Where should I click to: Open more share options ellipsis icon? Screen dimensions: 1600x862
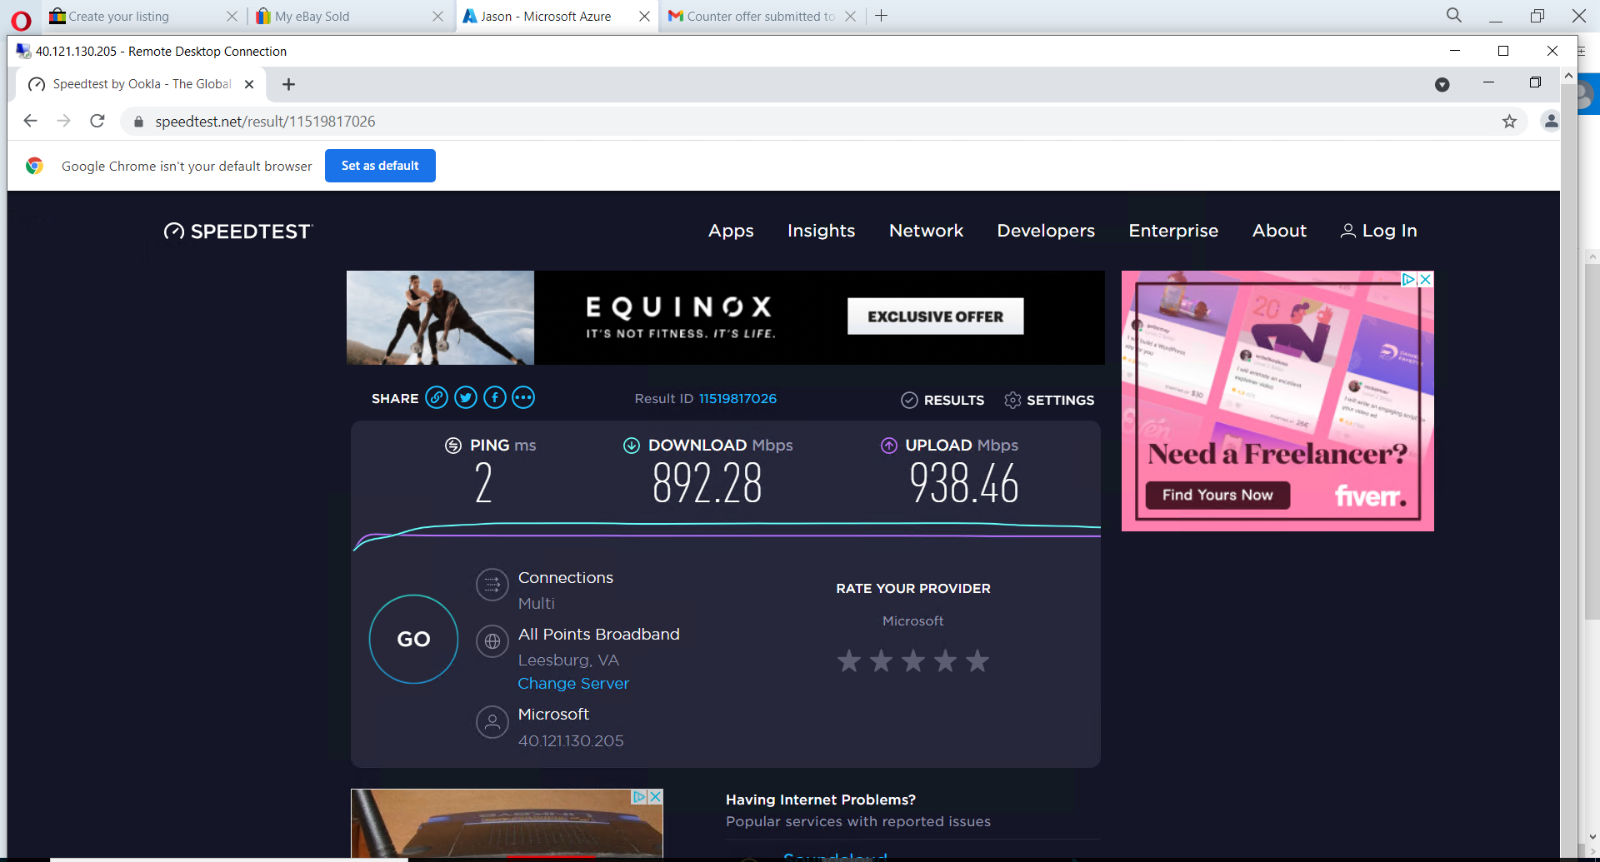[x=523, y=398]
